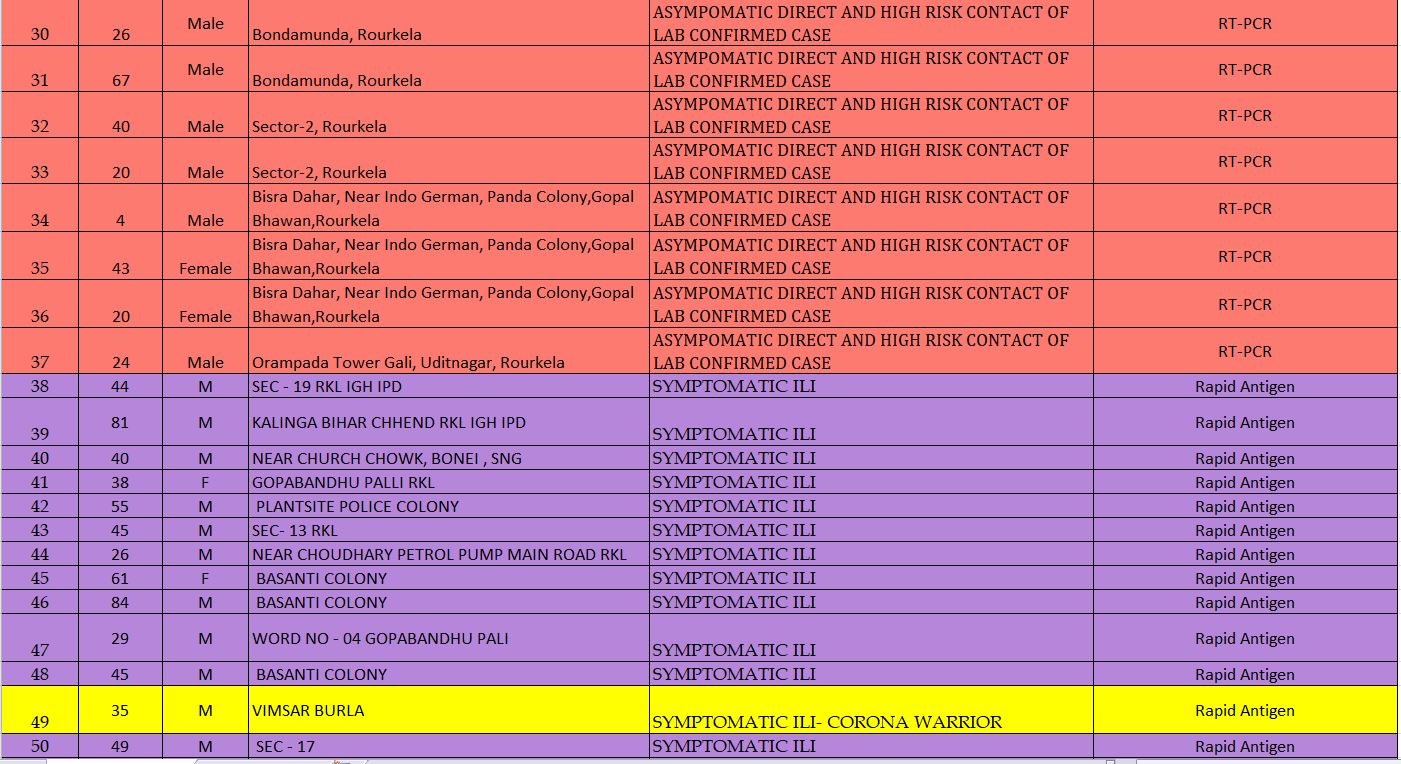Click the GOPABANDHU PALLI RKL cell
Screen dimensions: 1401x764
coord(448,482)
